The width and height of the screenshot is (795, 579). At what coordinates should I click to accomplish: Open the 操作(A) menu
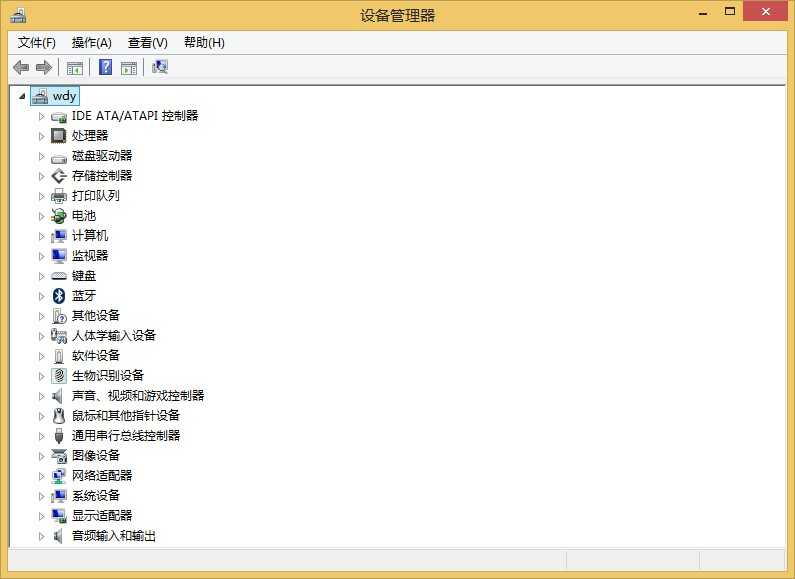point(91,43)
